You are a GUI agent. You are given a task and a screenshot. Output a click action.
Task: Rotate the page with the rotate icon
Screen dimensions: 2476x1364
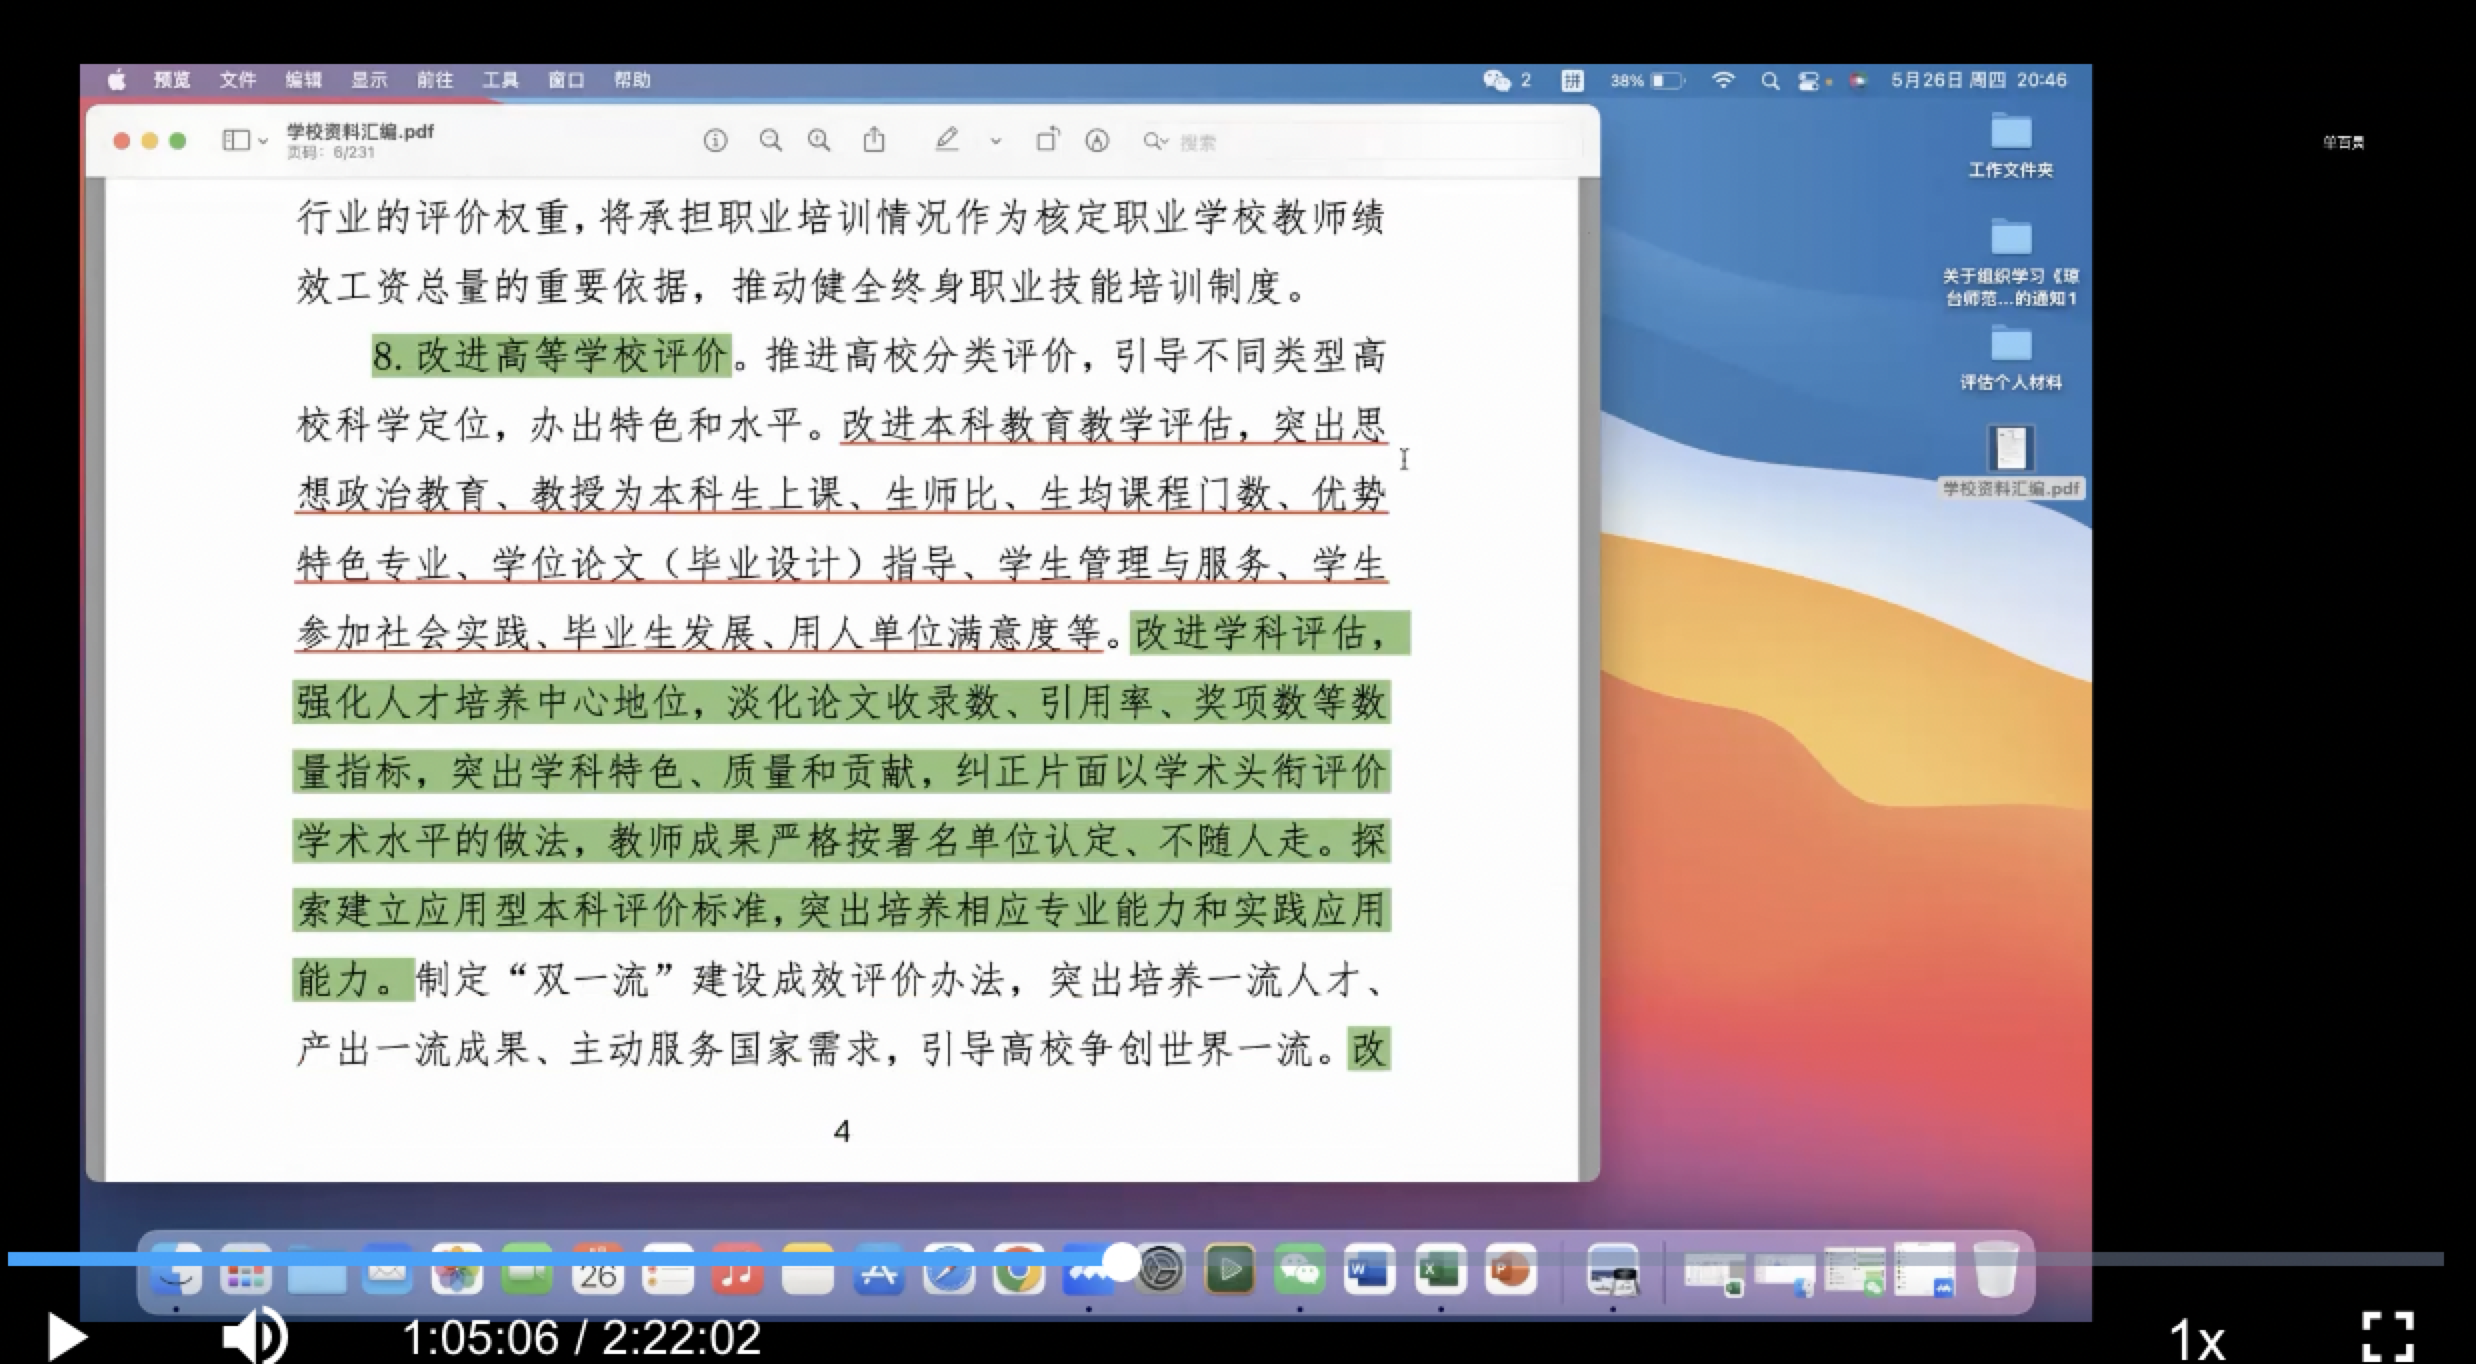[x=1046, y=141]
